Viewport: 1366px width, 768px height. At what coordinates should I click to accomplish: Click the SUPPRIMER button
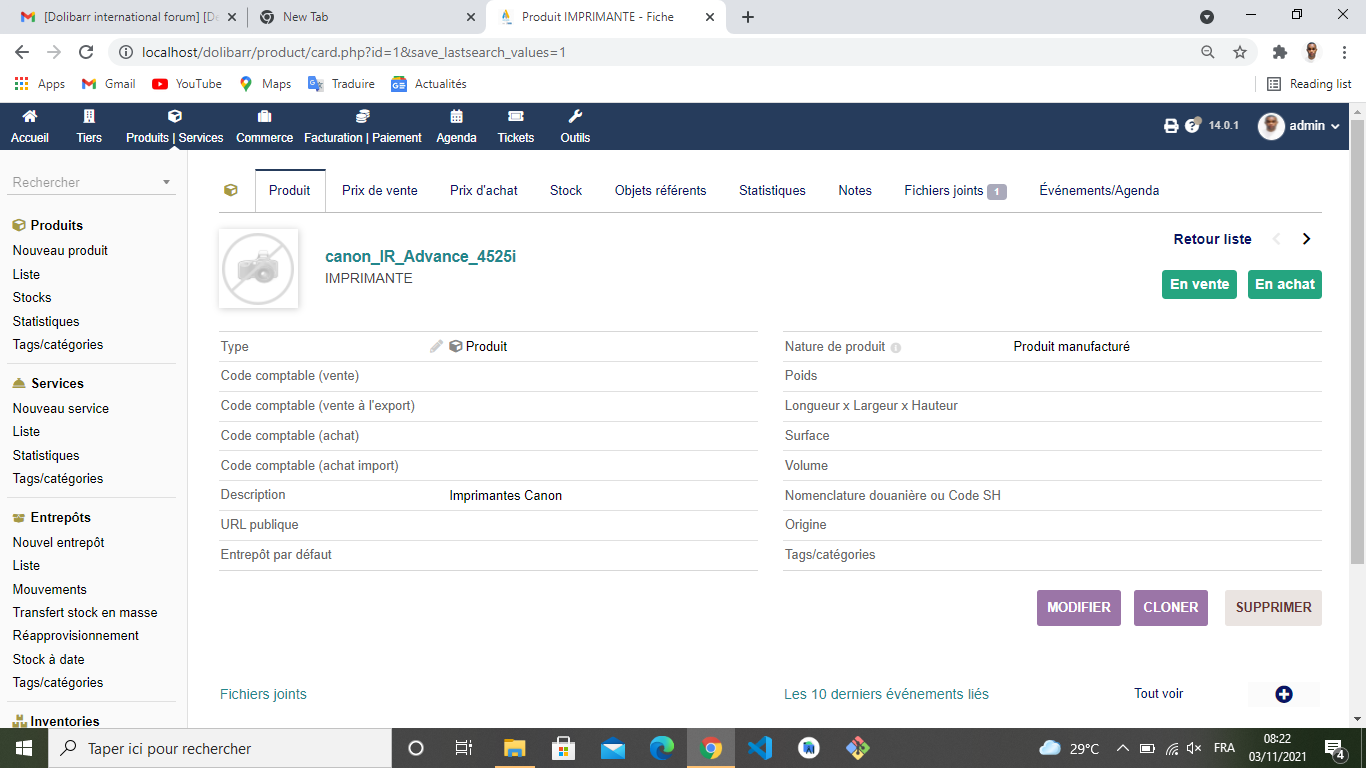tap(1274, 608)
